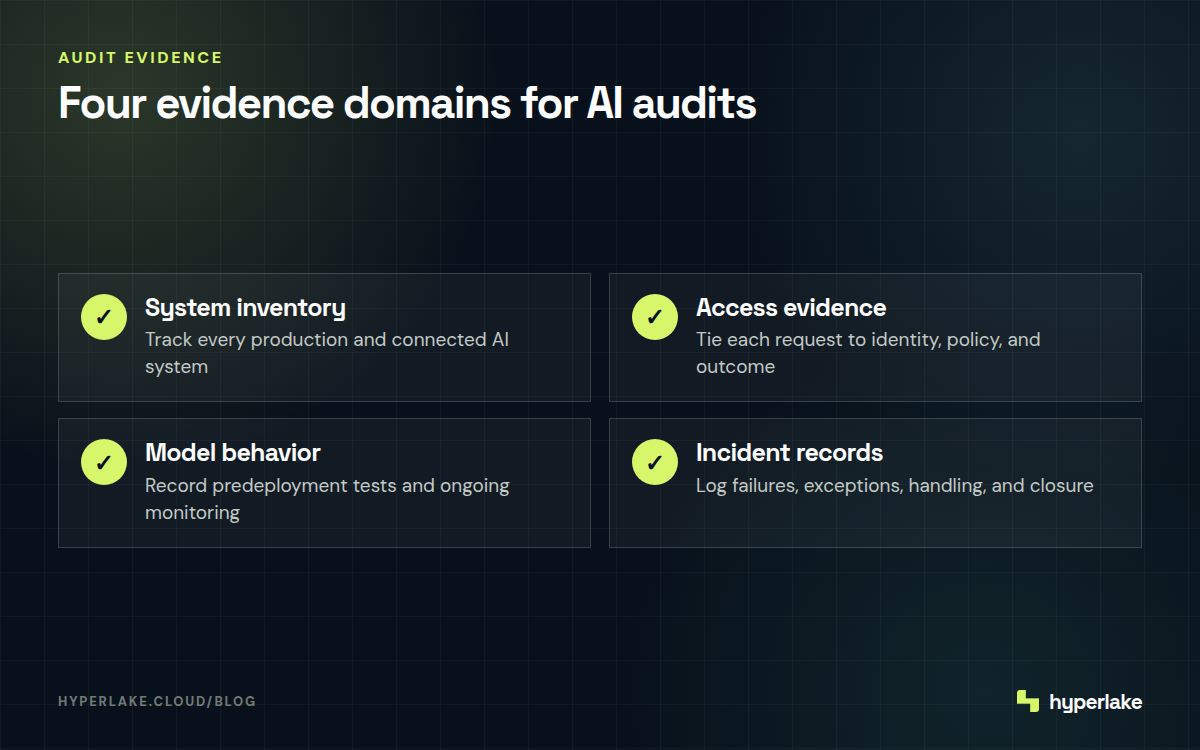Click the 'Tie each request to identity' description
The image size is (1200, 750).
click(868, 353)
